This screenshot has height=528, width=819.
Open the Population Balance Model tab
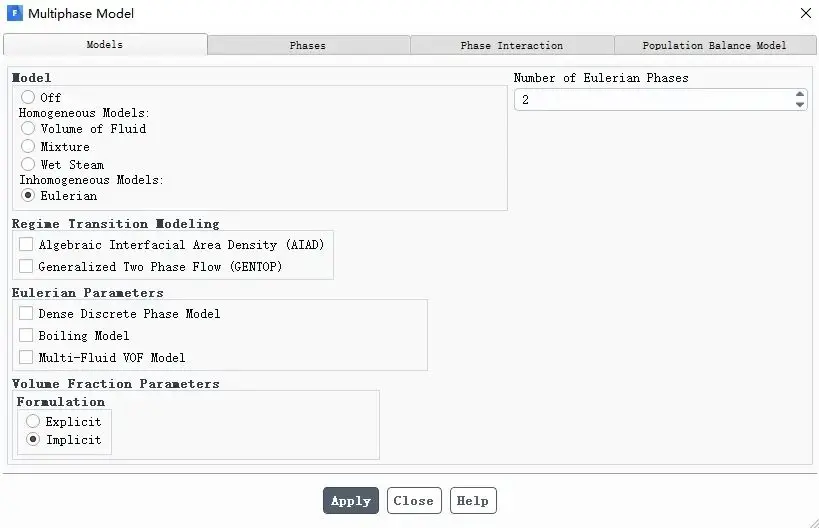[715, 45]
